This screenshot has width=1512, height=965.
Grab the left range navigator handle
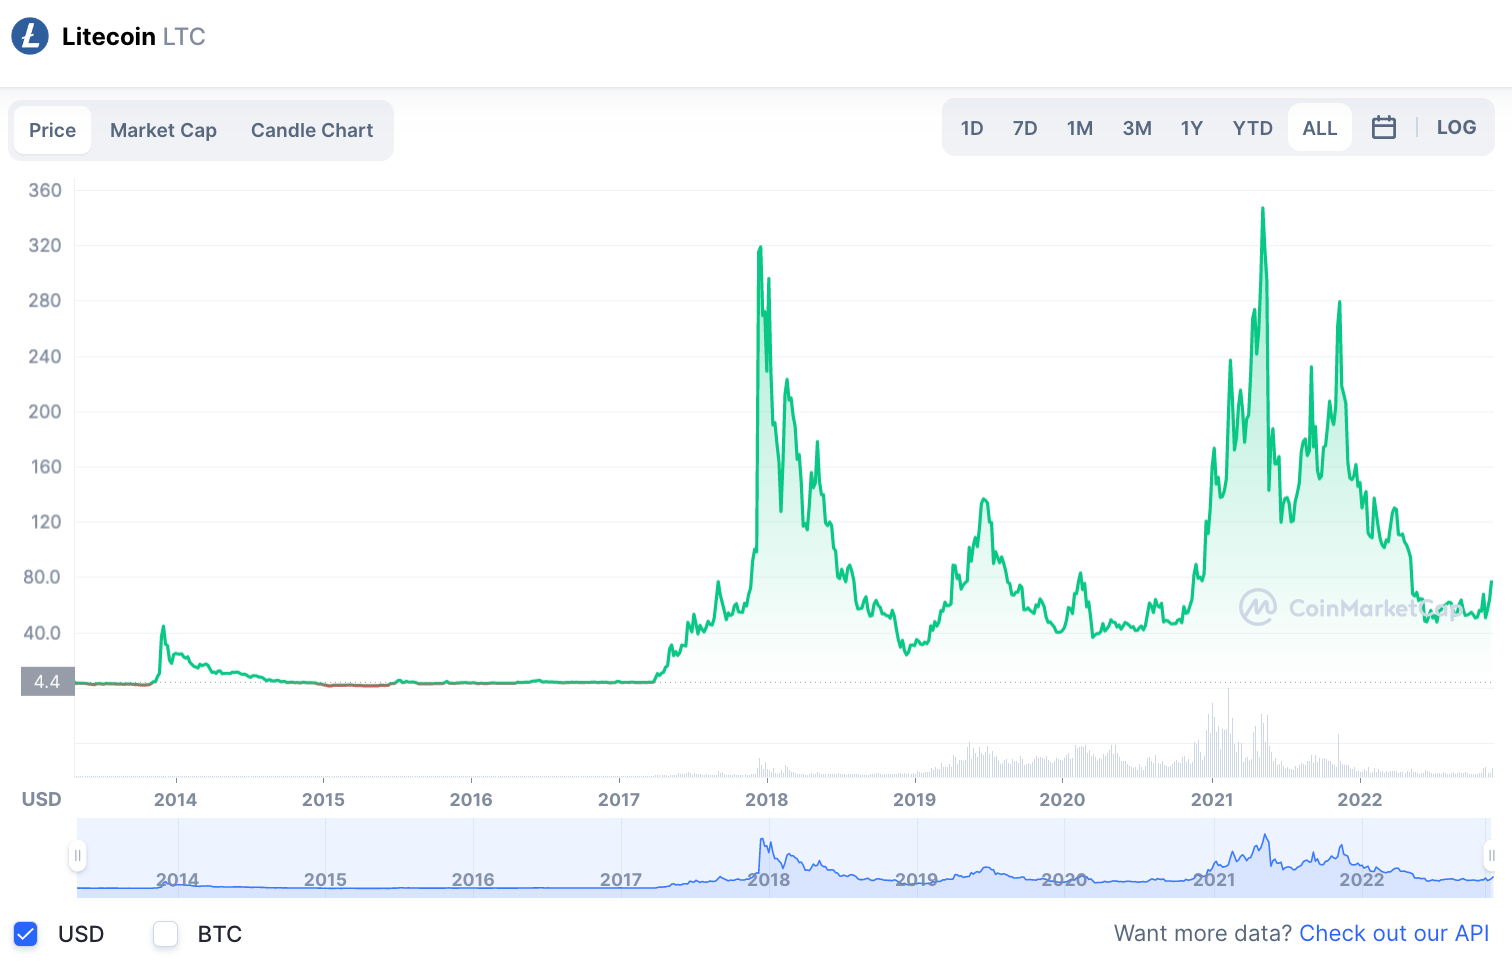coord(78,856)
